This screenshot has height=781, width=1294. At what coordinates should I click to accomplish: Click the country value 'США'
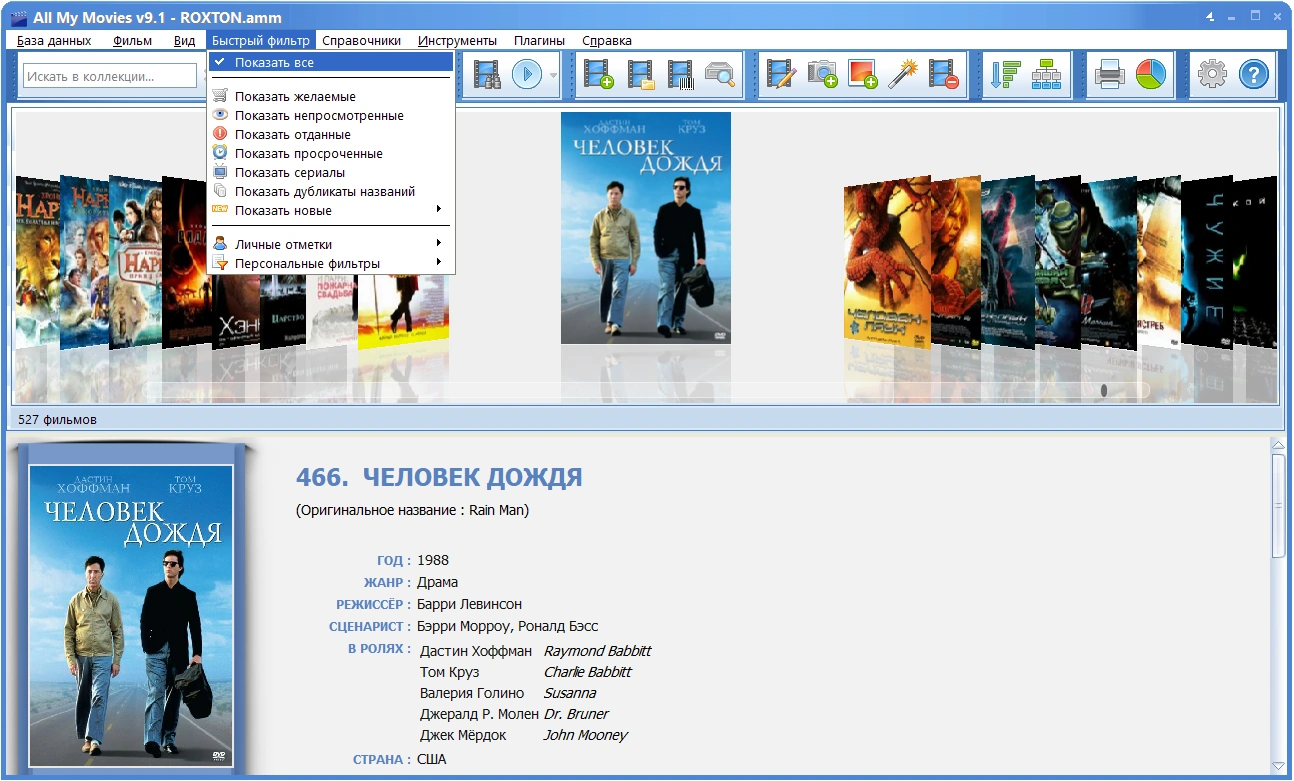(432, 760)
